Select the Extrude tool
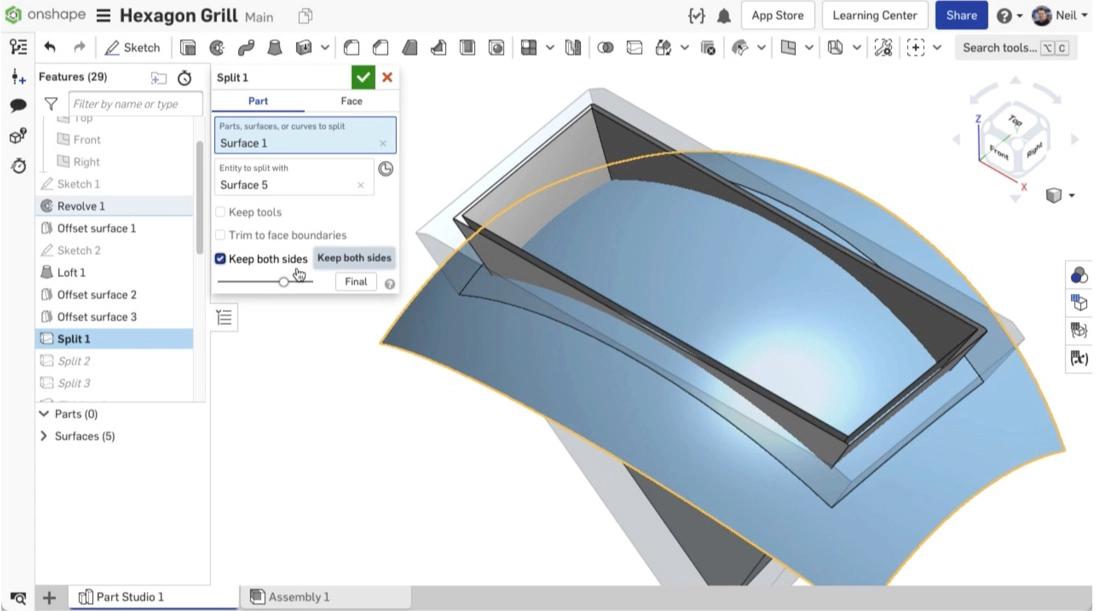Viewport: 1096px width, 611px height. point(187,47)
